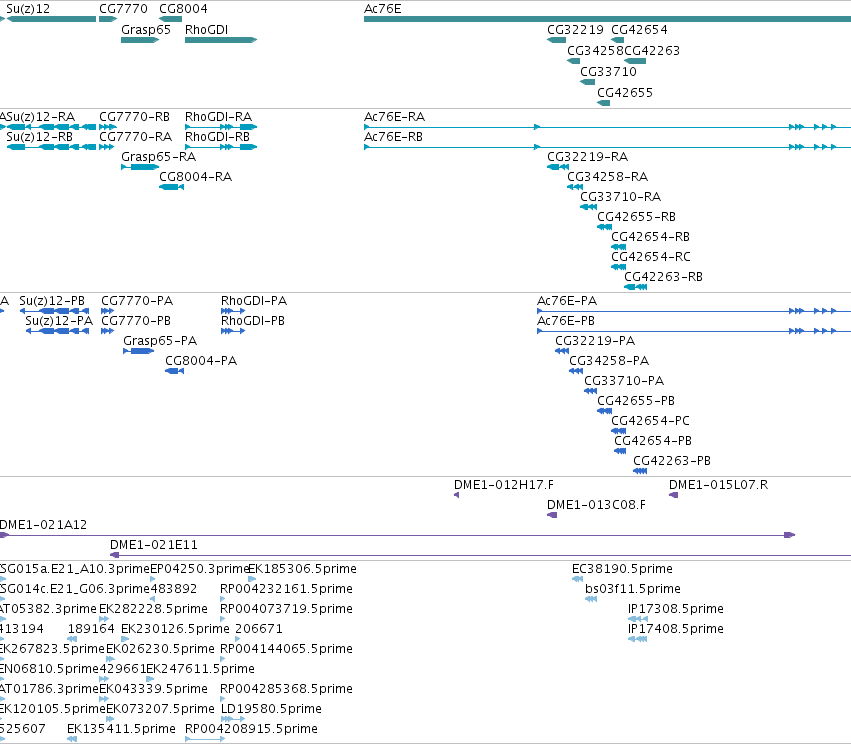The height and width of the screenshot is (744, 851).
Task: Select the CG8004-PA protein label
Action: [x=201, y=361]
